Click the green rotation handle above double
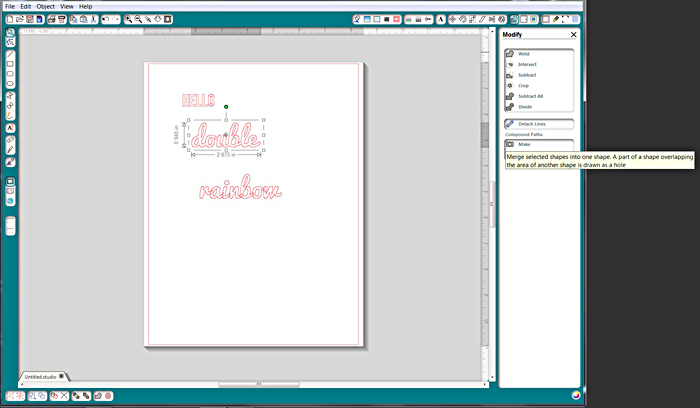This screenshot has width=700, height=408. 226,107
